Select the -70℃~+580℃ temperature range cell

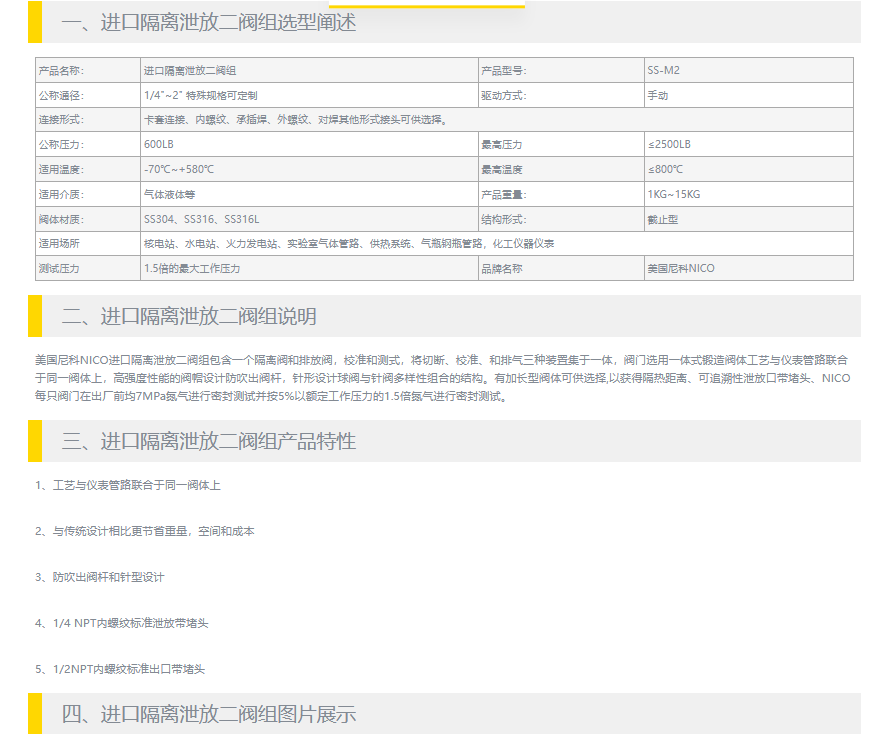tap(179, 170)
